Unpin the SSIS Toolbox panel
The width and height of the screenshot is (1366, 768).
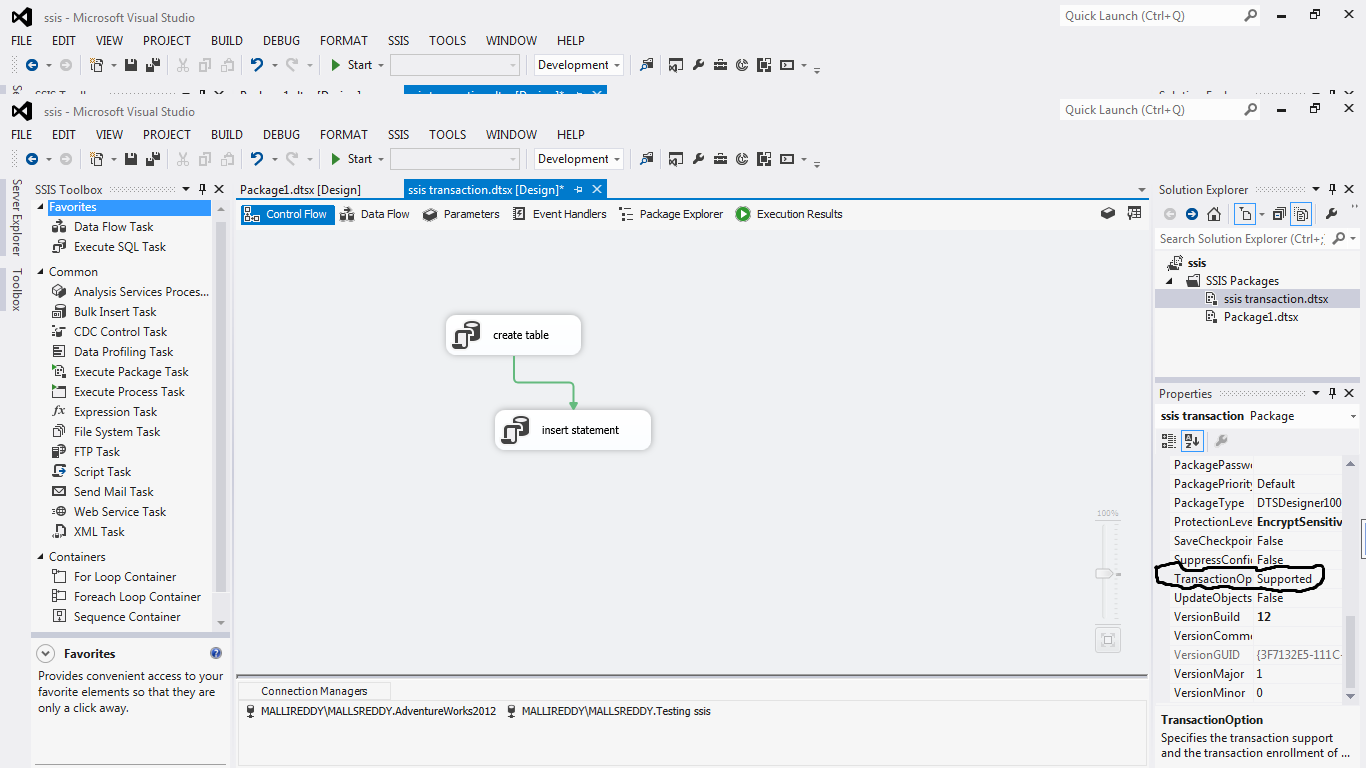(203, 188)
